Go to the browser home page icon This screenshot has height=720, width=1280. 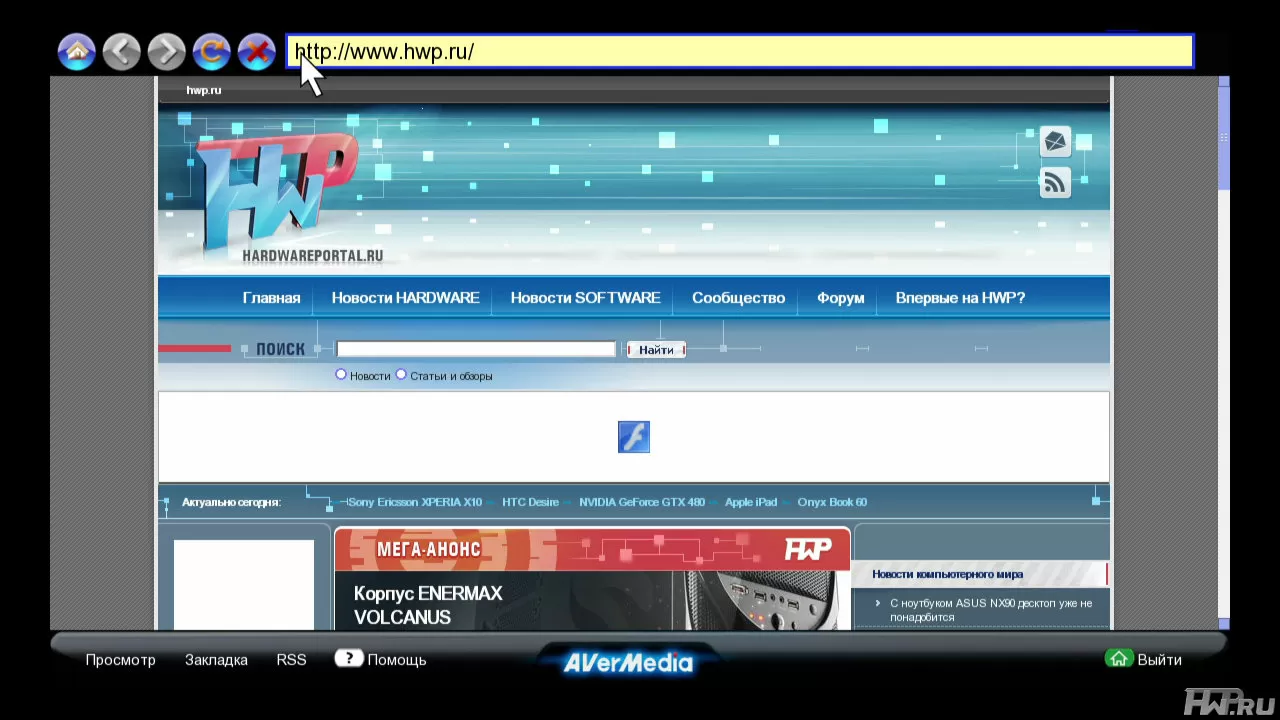77,52
